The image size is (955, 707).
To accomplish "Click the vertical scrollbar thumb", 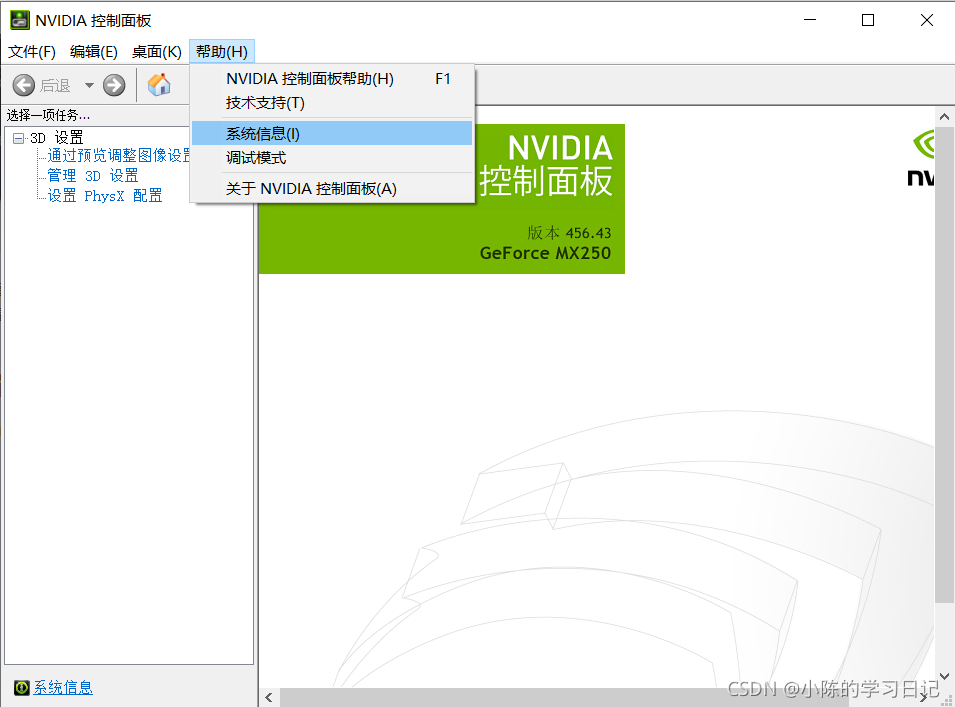I will [x=944, y=365].
